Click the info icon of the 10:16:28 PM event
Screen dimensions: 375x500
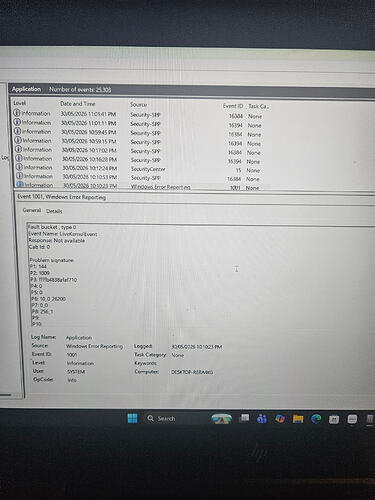pyautogui.click(x=19, y=158)
